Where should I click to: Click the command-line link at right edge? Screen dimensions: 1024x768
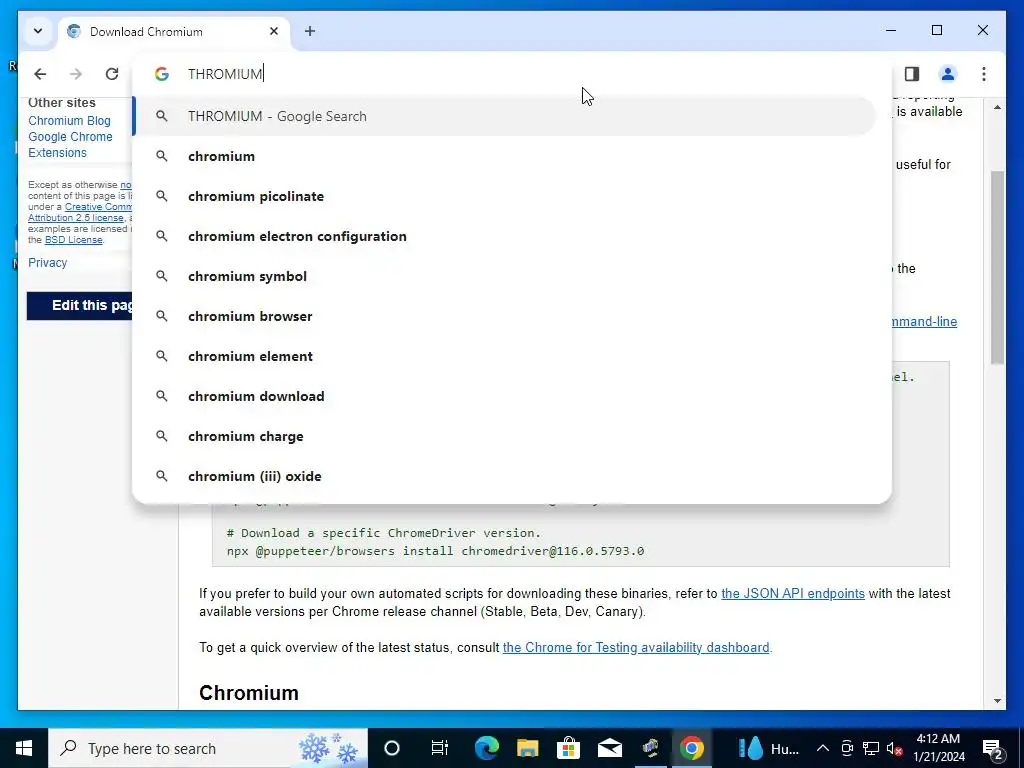click(x=924, y=321)
